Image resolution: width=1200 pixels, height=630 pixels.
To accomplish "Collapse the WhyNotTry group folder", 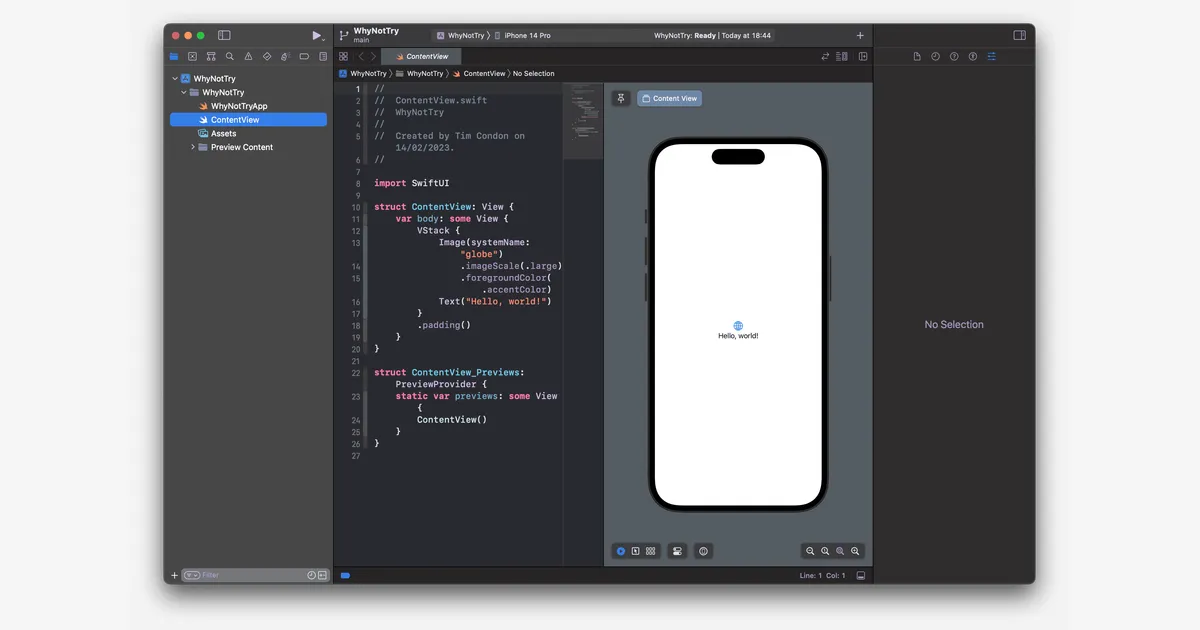I will pyautogui.click(x=184, y=92).
